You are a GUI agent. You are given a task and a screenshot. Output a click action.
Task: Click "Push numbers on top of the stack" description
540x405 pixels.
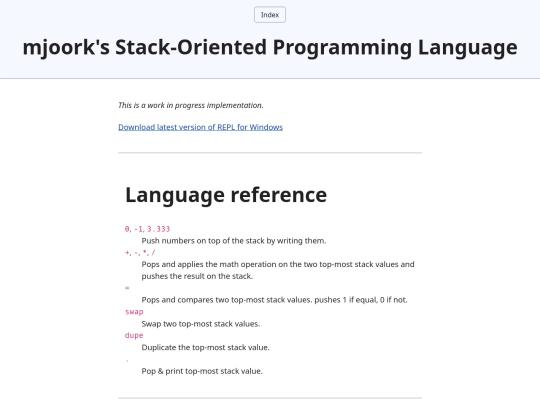coord(234,241)
